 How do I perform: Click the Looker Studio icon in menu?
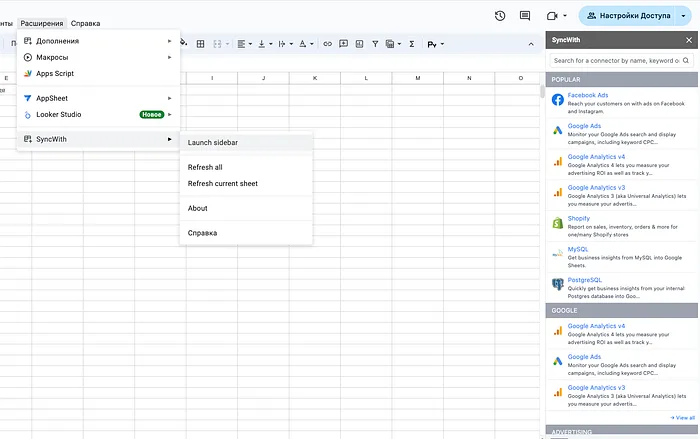coord(28,115)
